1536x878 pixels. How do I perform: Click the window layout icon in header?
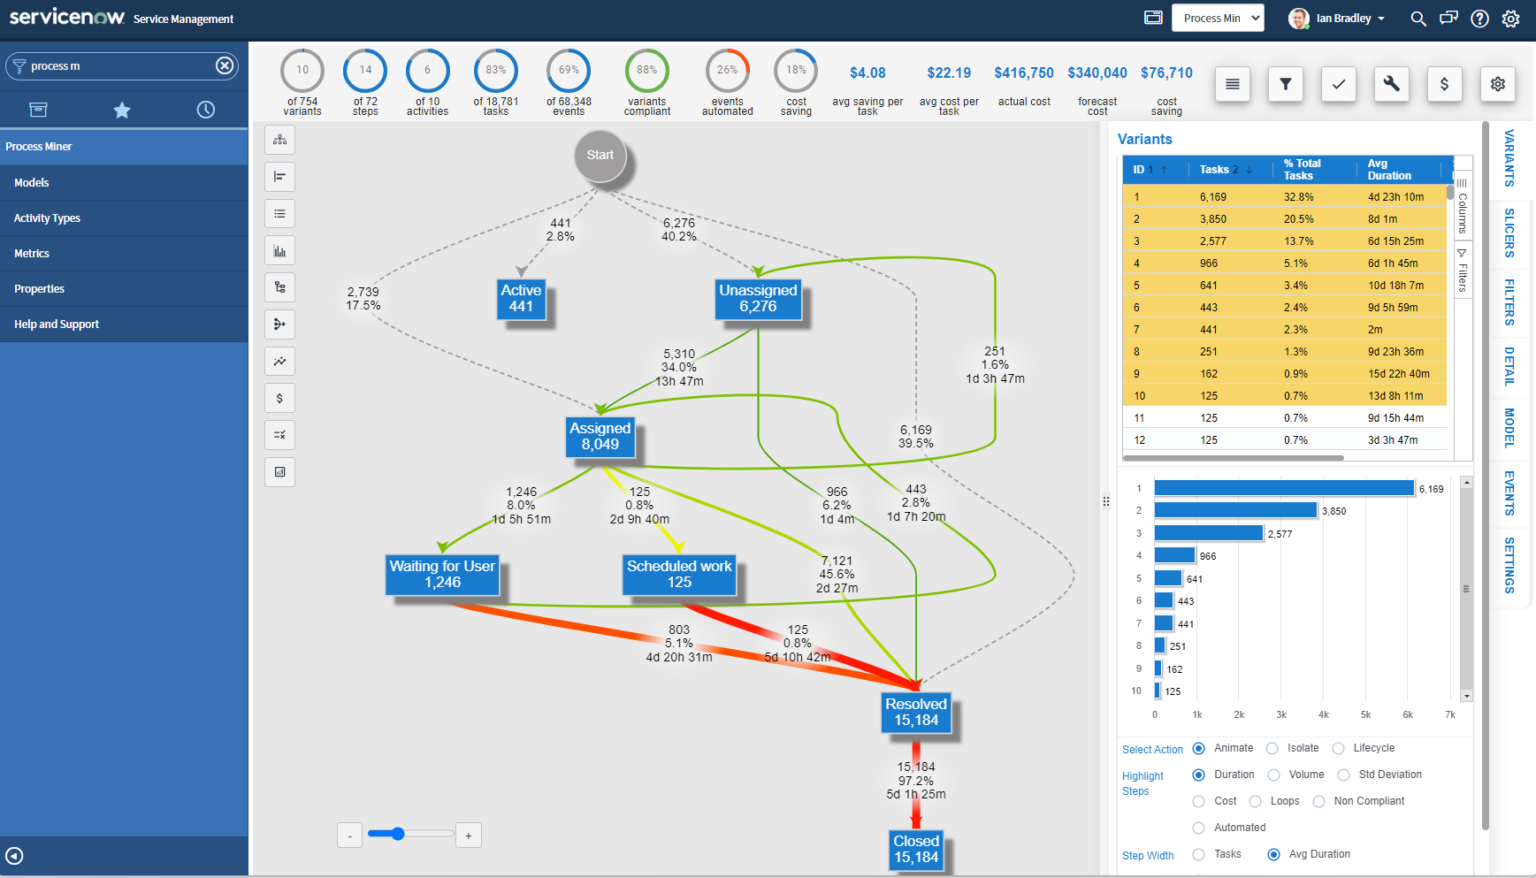tap(1153, 18)
